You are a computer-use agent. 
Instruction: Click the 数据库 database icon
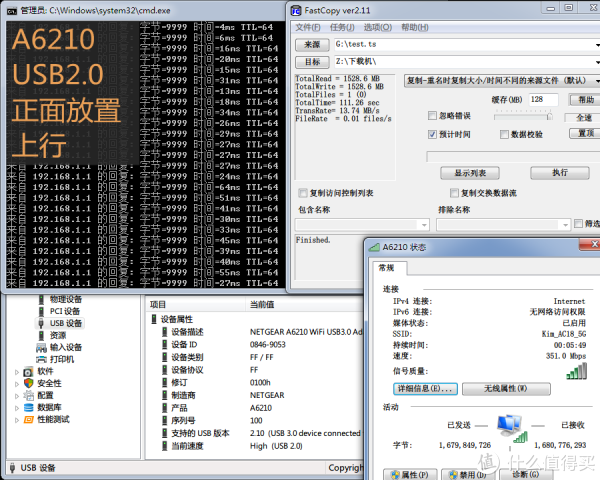28,407
